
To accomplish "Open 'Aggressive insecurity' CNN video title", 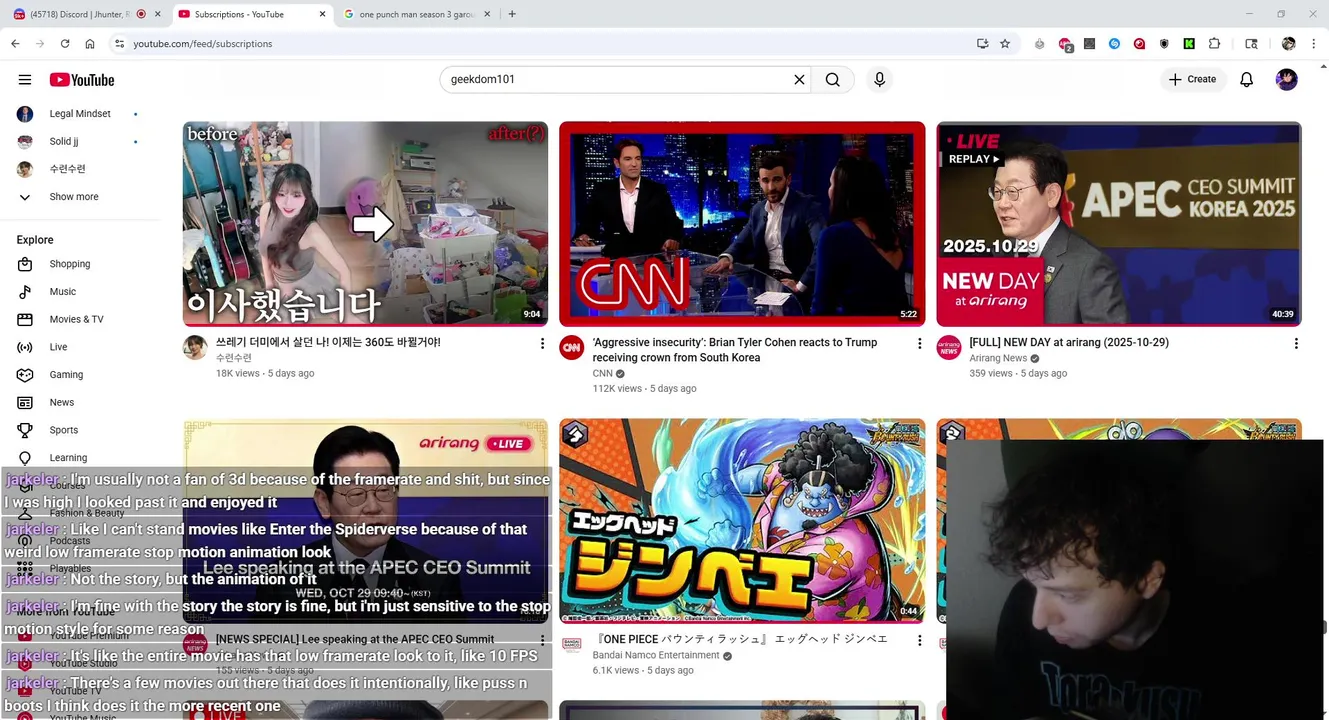I will coord(735,350).
